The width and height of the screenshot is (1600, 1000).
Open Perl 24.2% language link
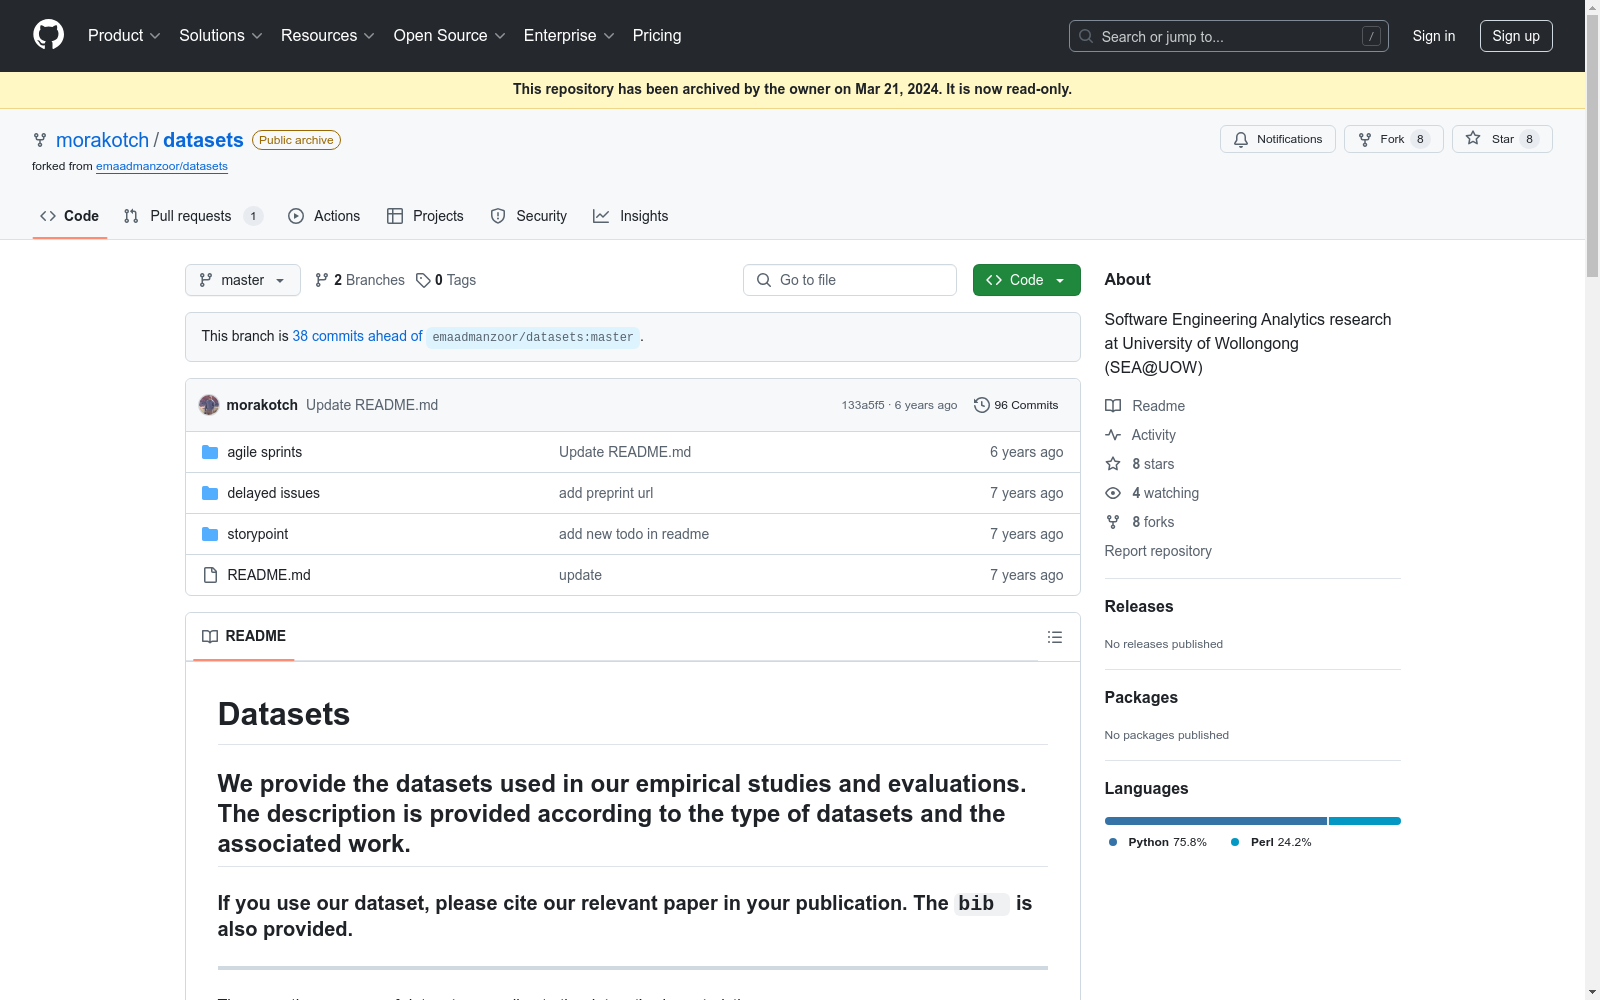[x=1271, y=842]
